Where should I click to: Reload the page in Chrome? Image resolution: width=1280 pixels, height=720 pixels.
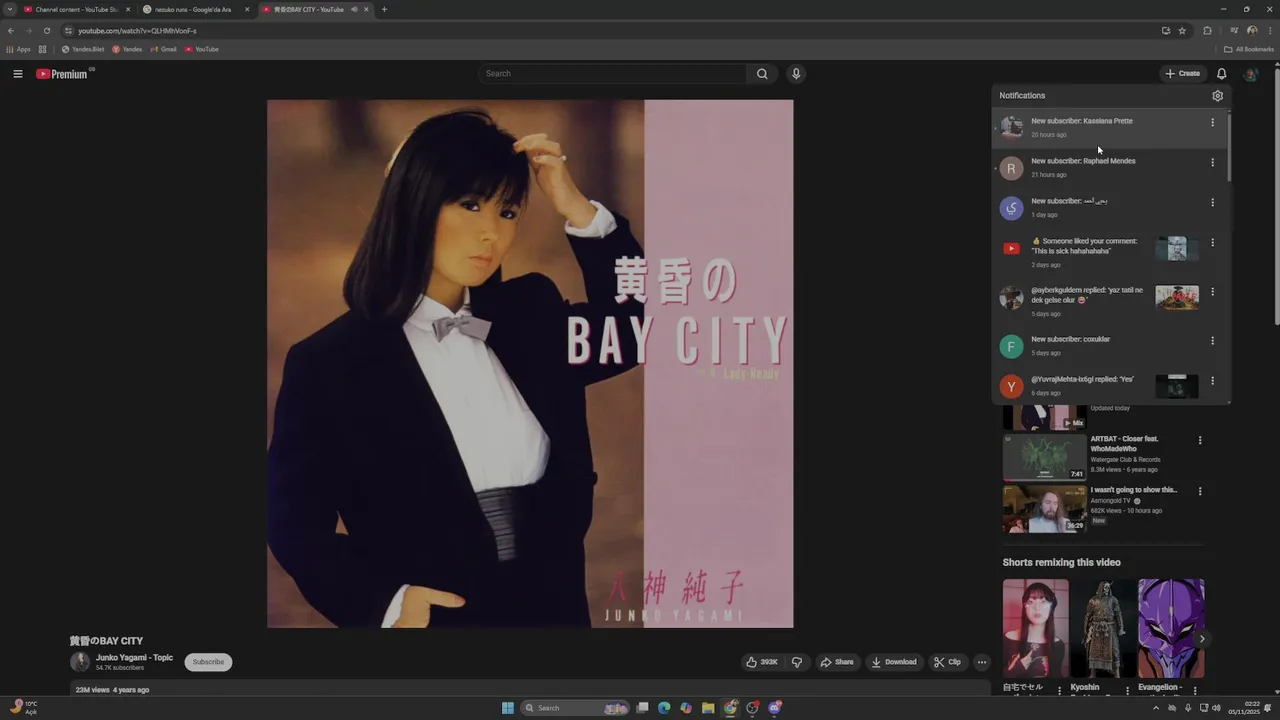point(46,31)
